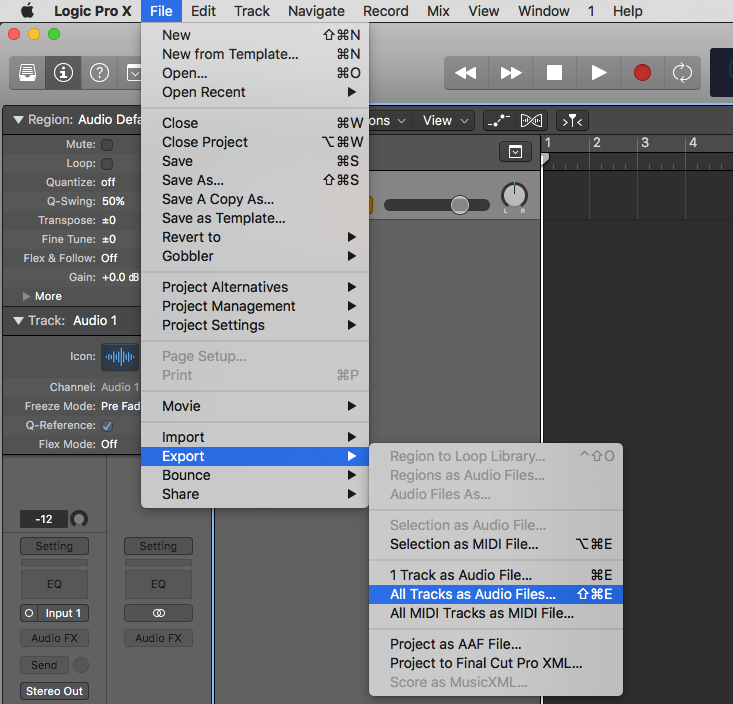The image size is (733, 704).
Task: Uncheck the Q-Reference checkbox
Action: coord(107,426)
